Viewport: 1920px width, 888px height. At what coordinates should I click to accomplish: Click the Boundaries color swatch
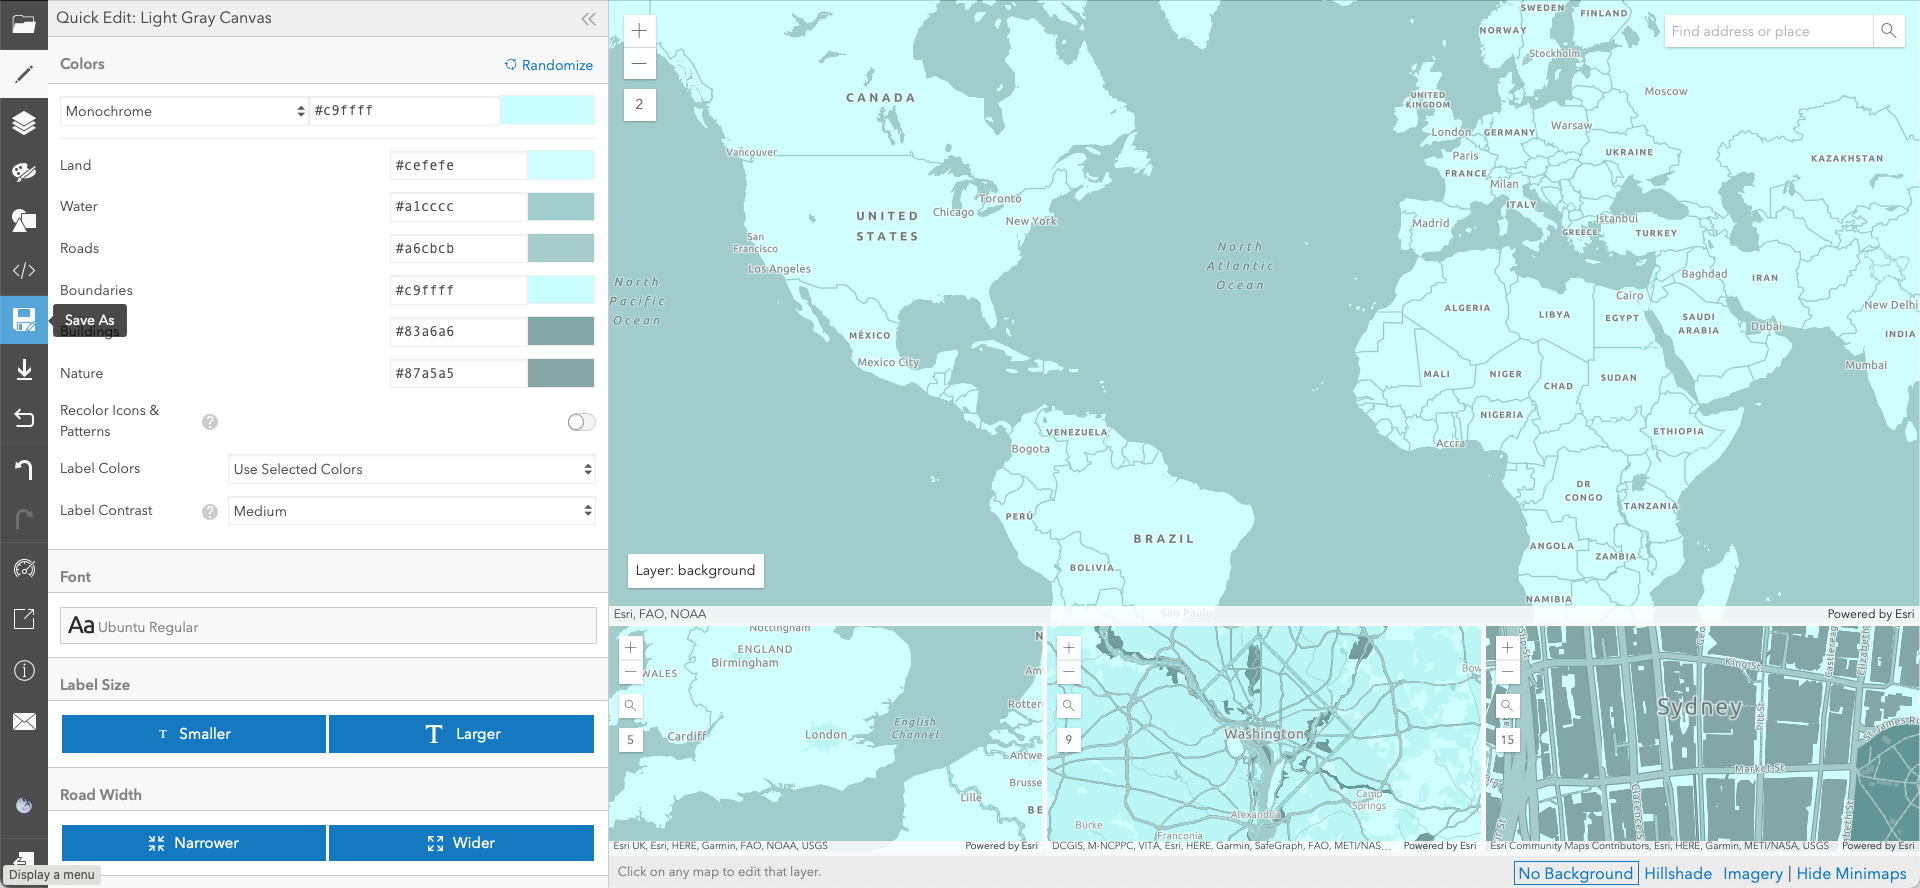tap(561, 290)
